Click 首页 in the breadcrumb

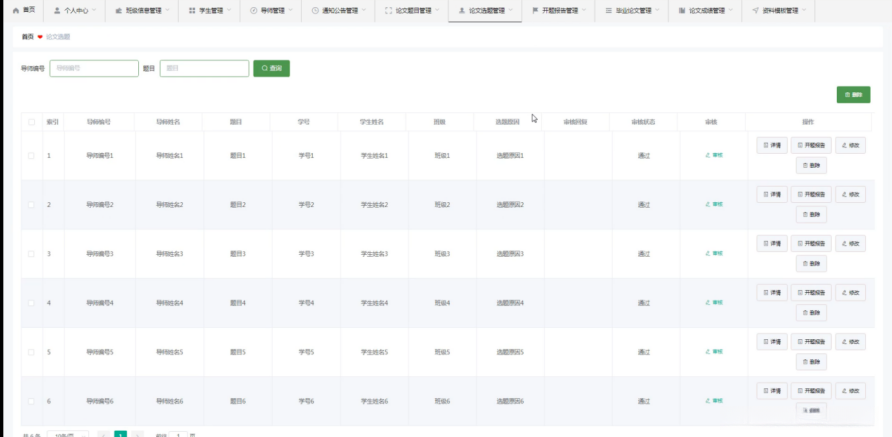(x=27, y=37)
